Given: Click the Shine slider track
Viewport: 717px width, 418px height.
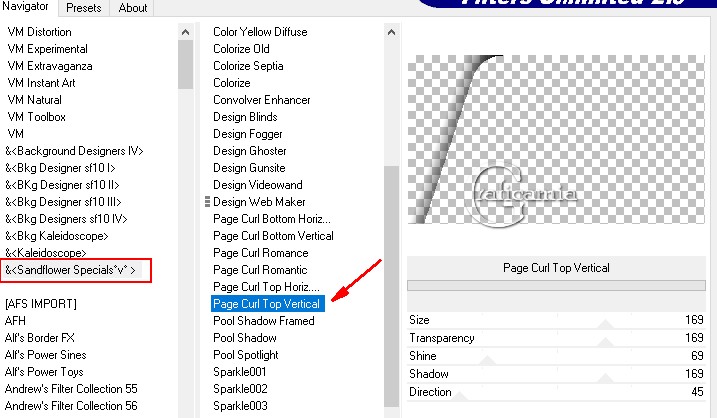Looking at the screenshot, I should point(556,364).
